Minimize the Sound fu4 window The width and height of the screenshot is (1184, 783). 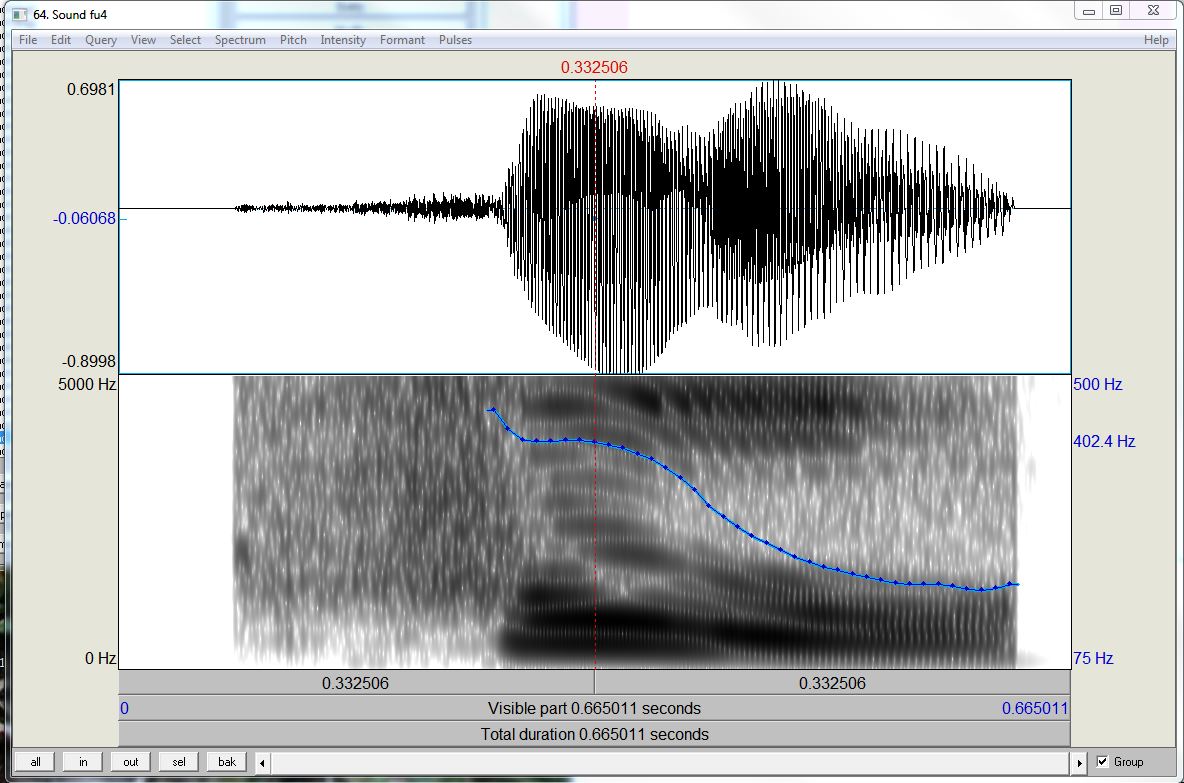pos(1089,11)
